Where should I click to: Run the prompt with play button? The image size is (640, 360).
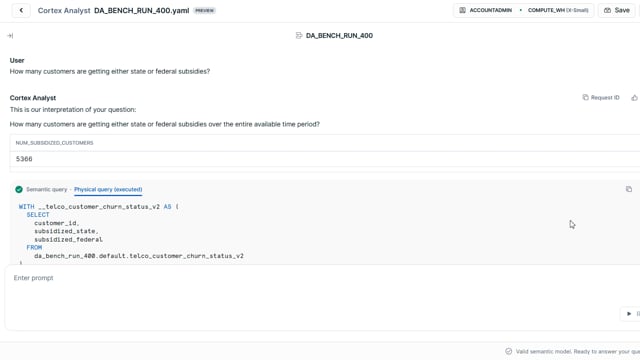[629, 313]
